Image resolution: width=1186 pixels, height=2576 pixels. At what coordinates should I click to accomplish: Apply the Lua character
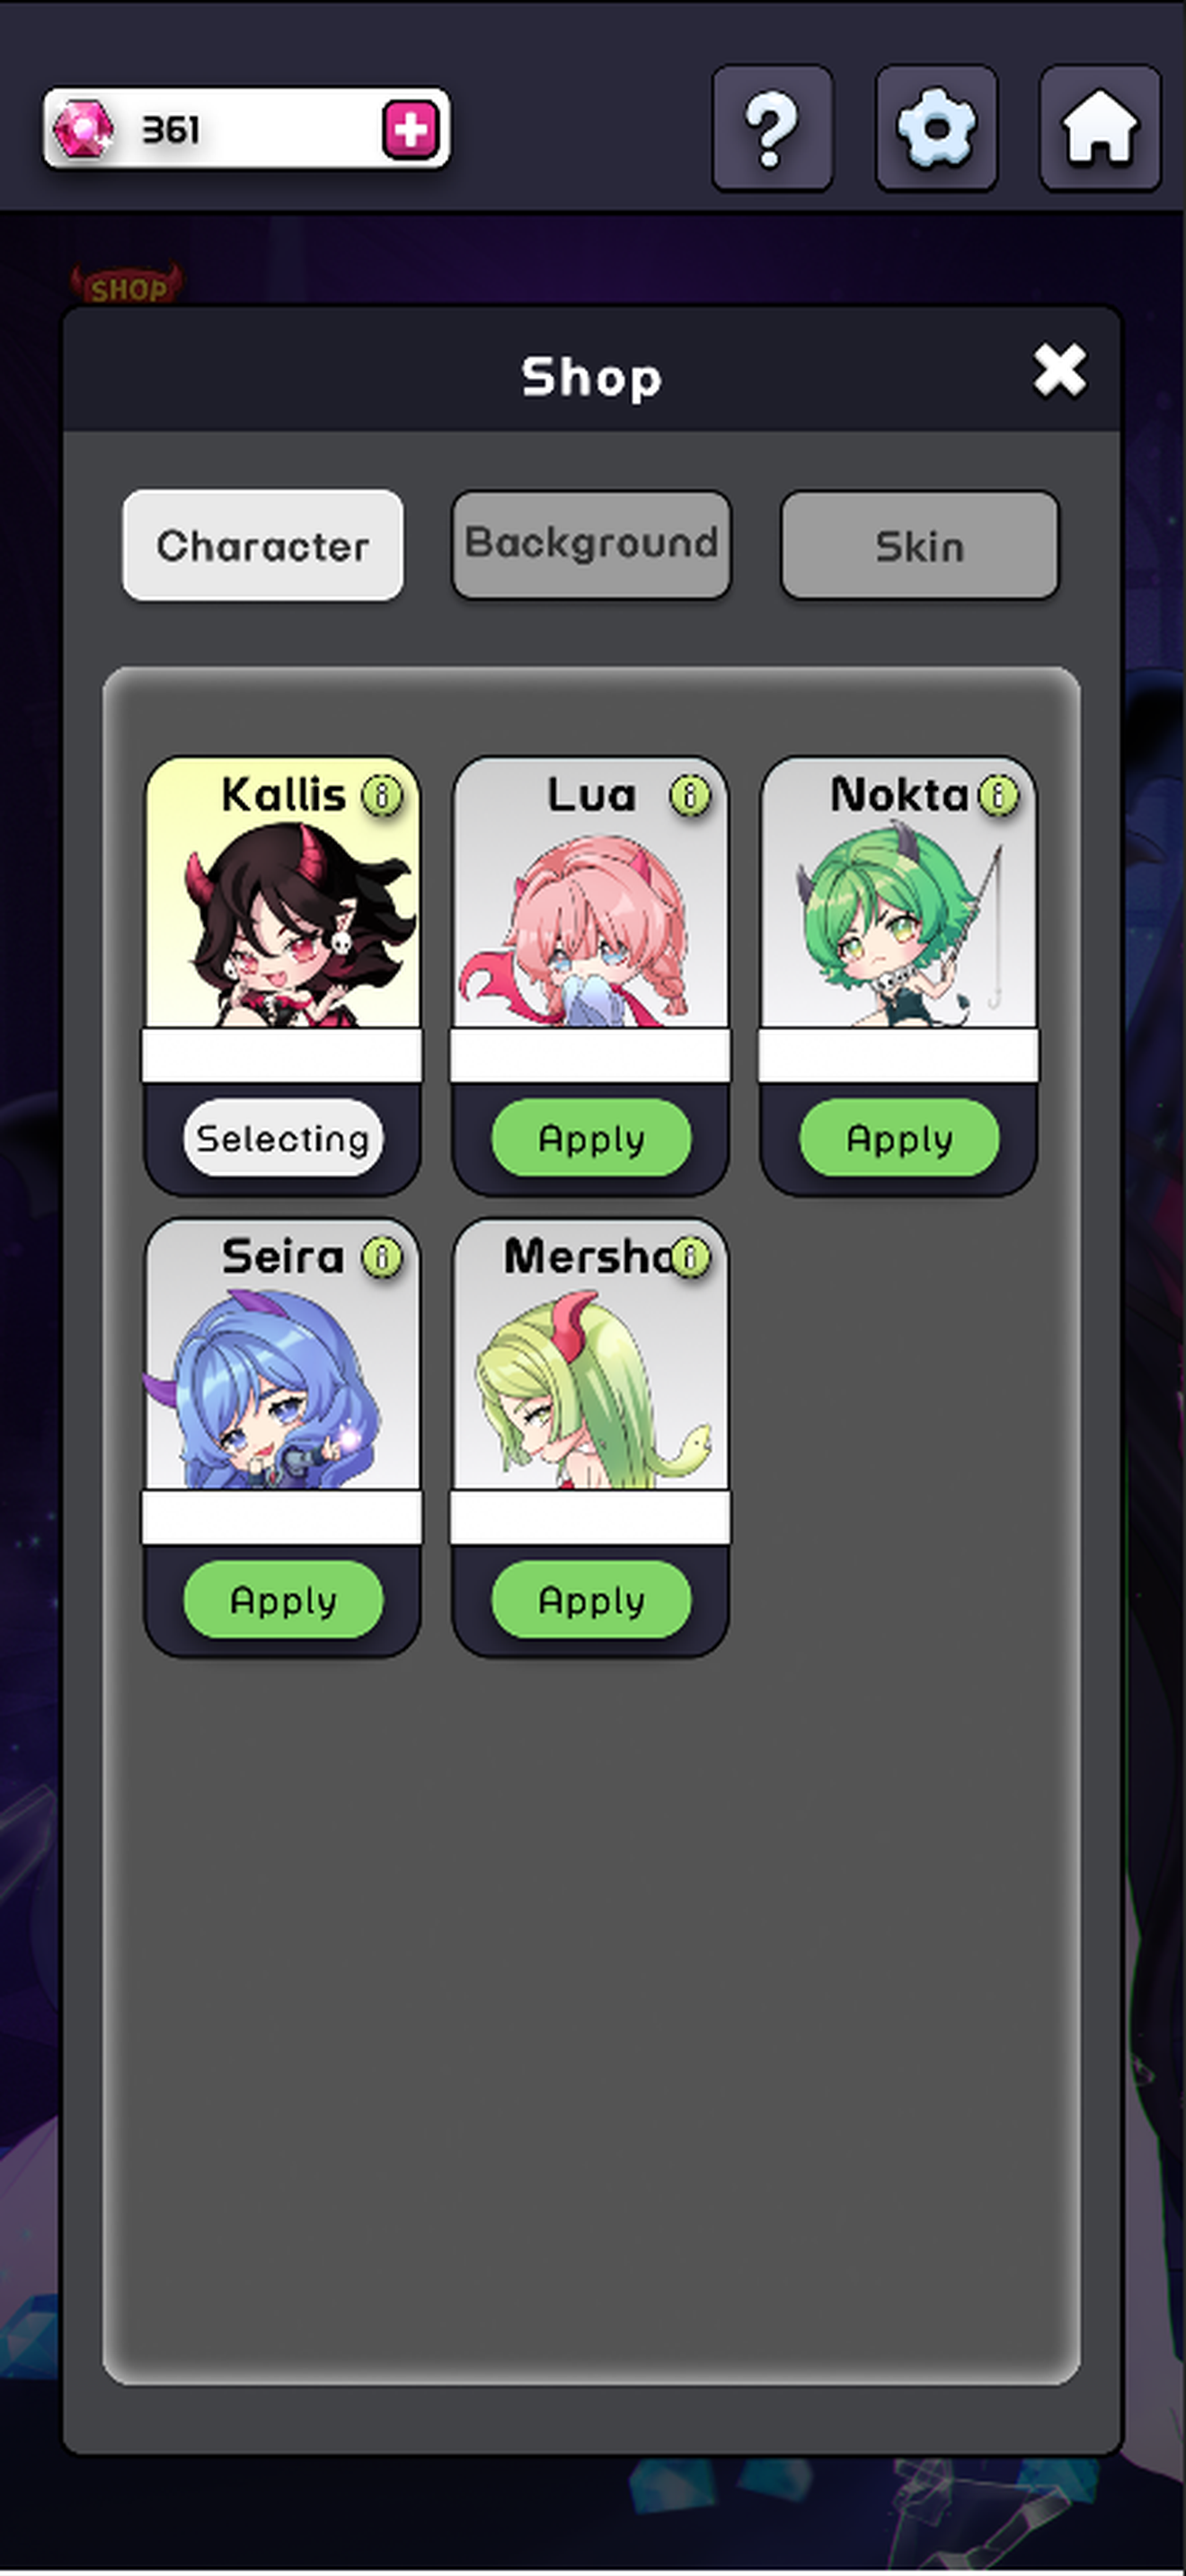coord(591,1138)
